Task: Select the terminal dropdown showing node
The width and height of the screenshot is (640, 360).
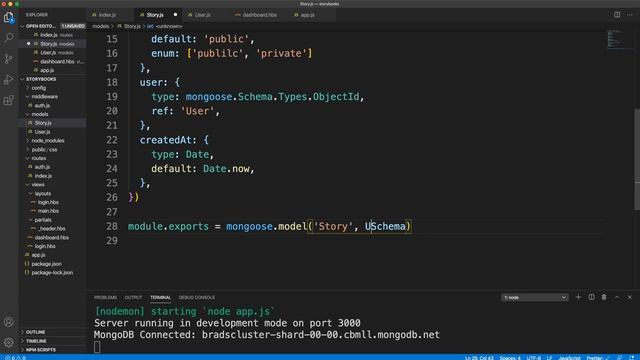Action: coord(534,298)
